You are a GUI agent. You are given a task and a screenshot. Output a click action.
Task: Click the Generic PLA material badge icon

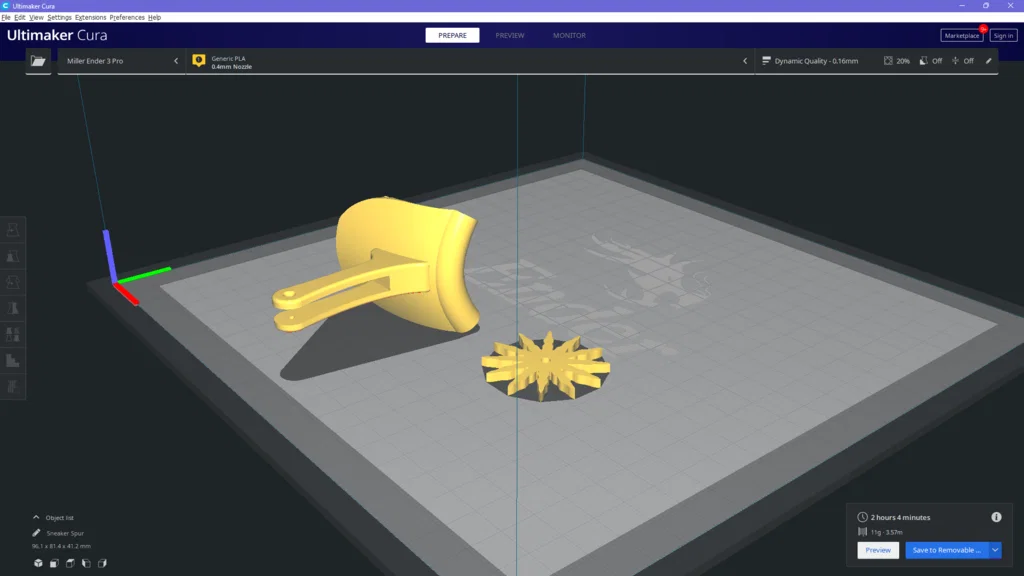pos(199,61)
